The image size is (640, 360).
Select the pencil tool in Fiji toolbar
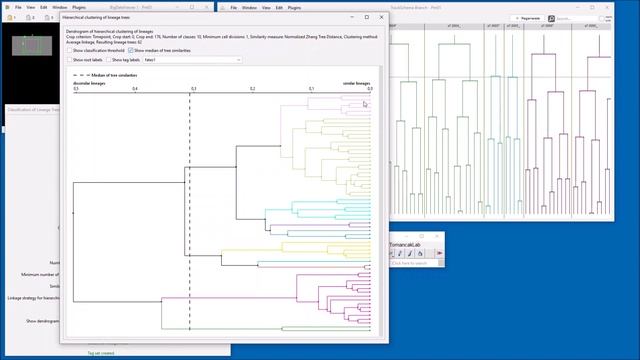click(400, 253)
